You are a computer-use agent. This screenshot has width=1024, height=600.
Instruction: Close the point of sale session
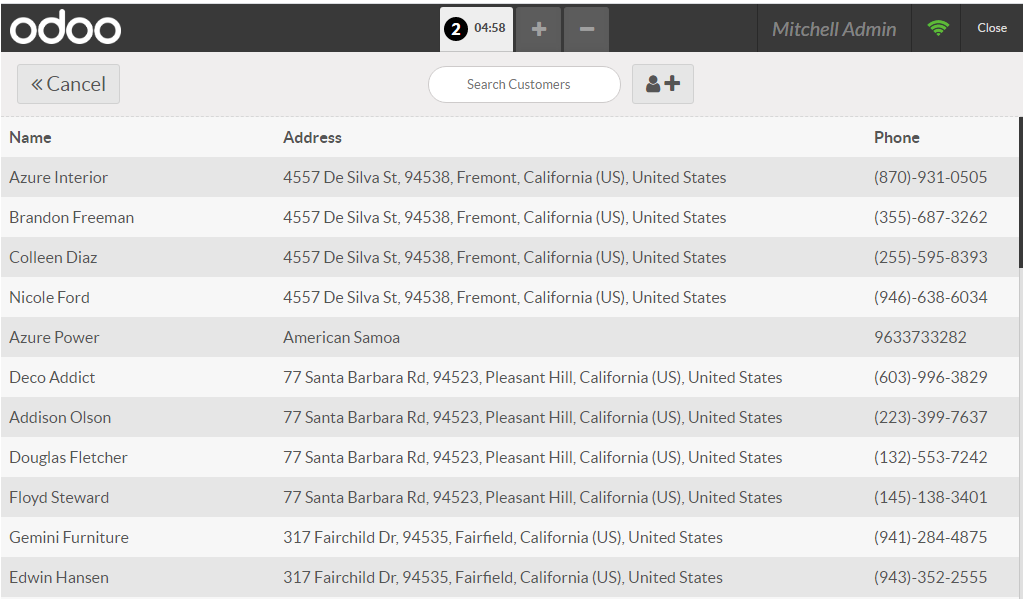[x=991, y=28]
